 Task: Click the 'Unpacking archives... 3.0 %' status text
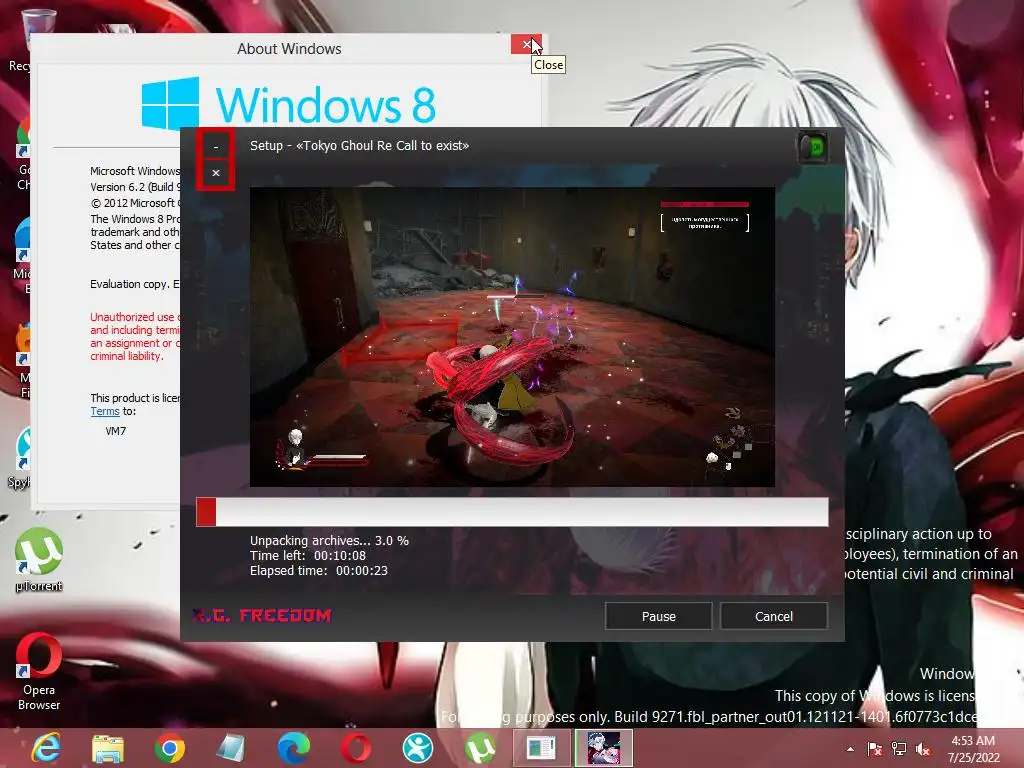click(x=329, y=541)
